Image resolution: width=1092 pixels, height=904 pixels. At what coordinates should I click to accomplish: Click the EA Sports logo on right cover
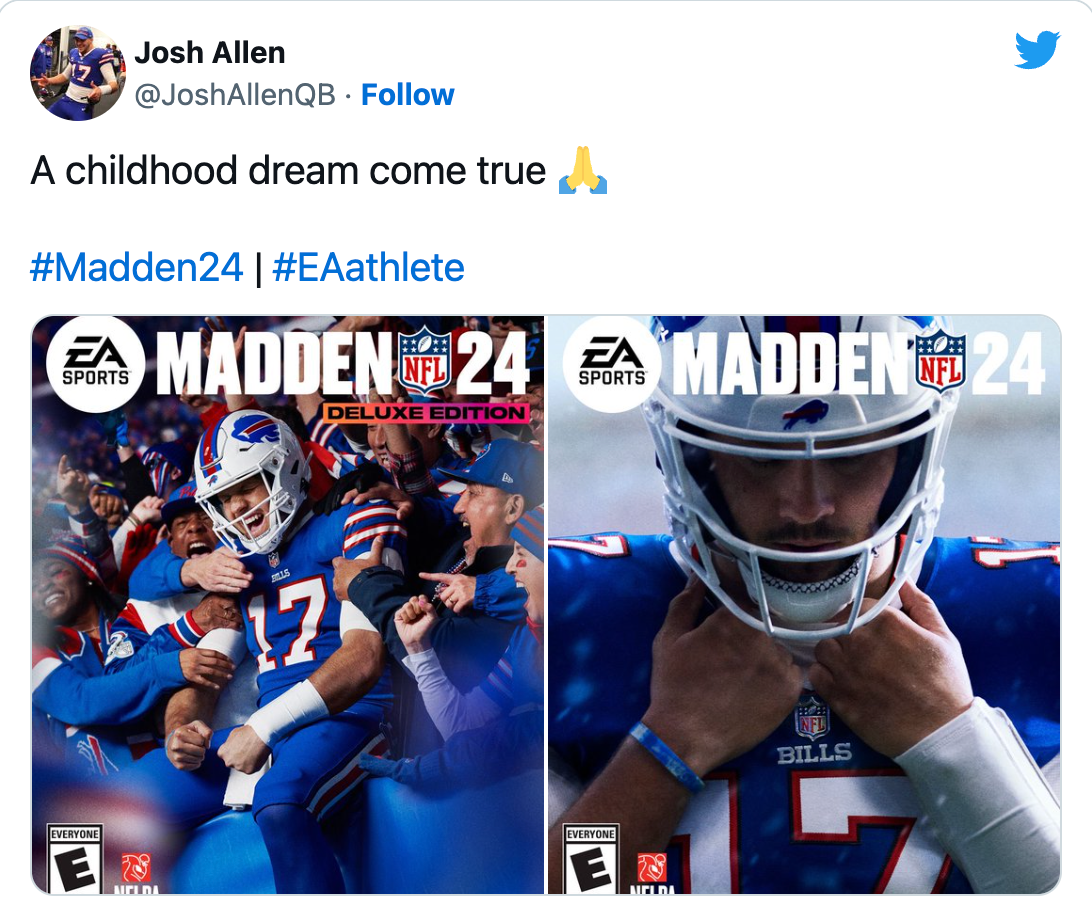612,364
